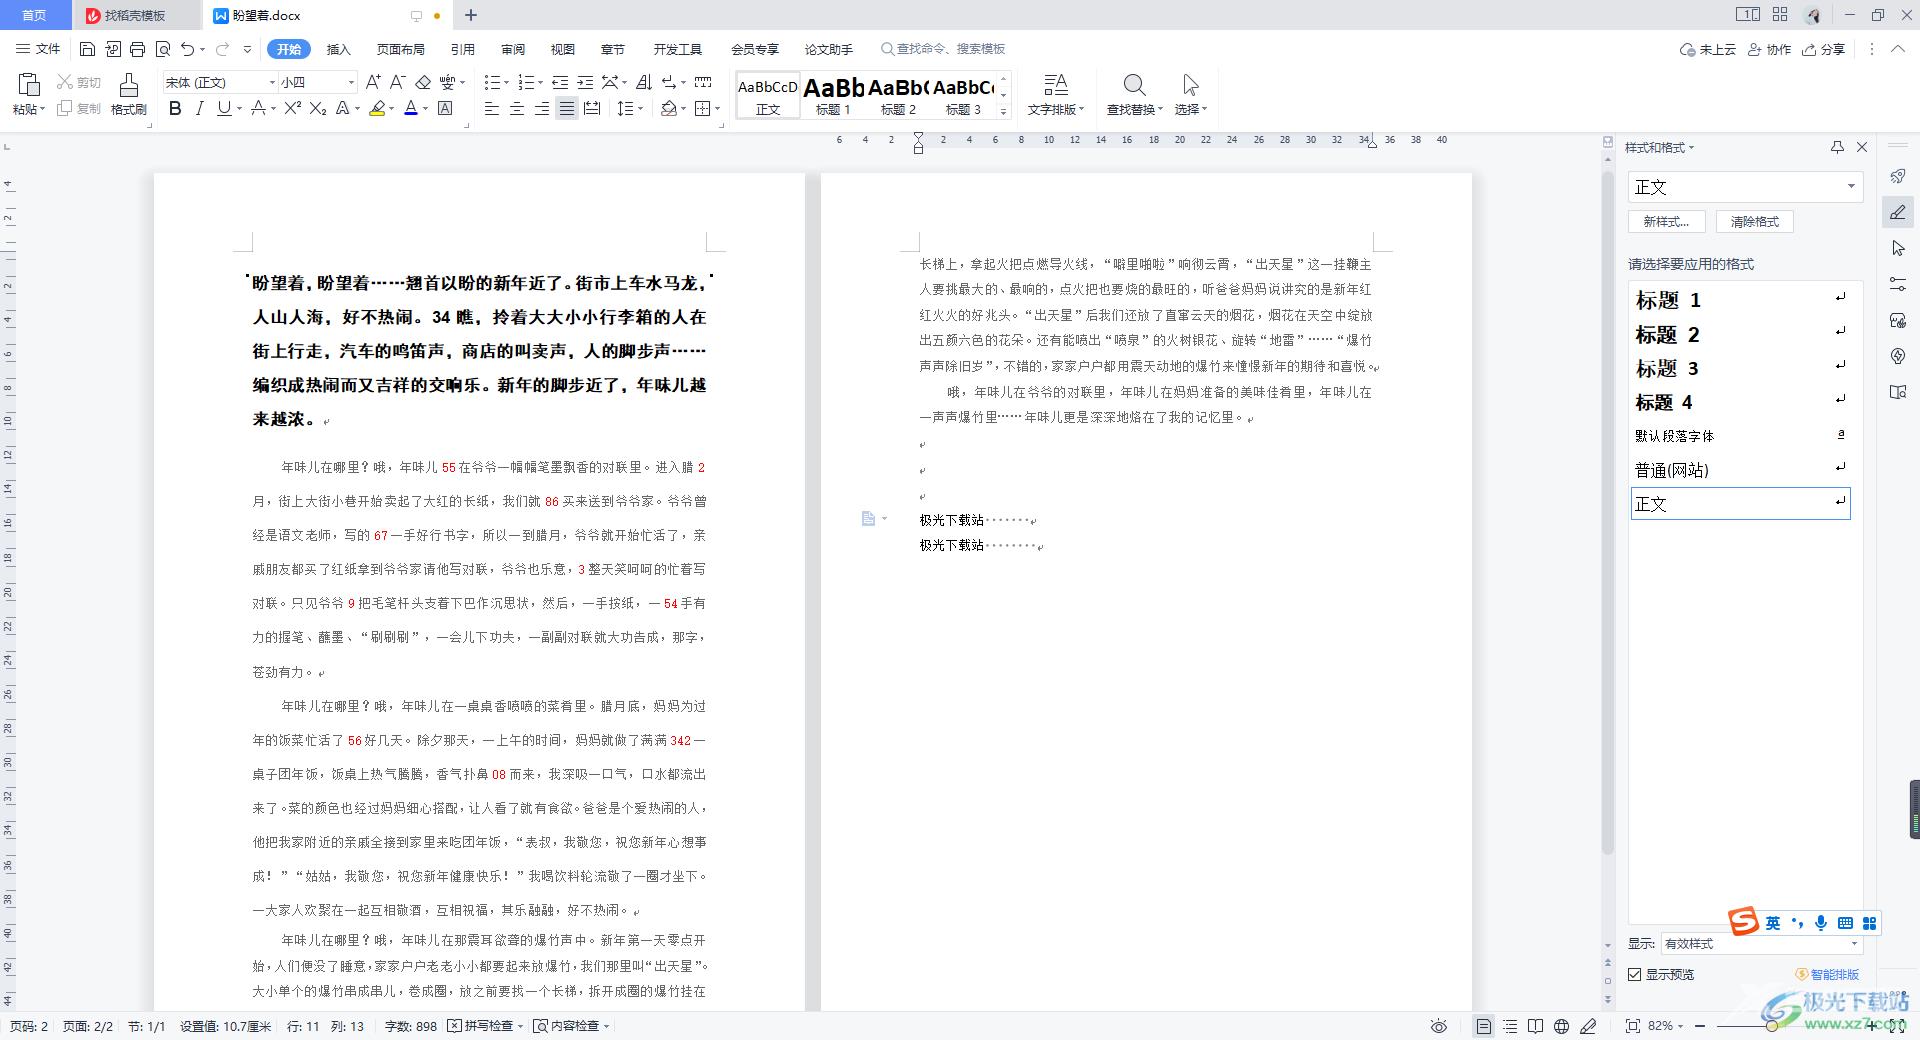The width and height of the screenshot is (1920, 1040).
Task: Toggle the Show Preview checkbox
Action: tap(1635, 974)
